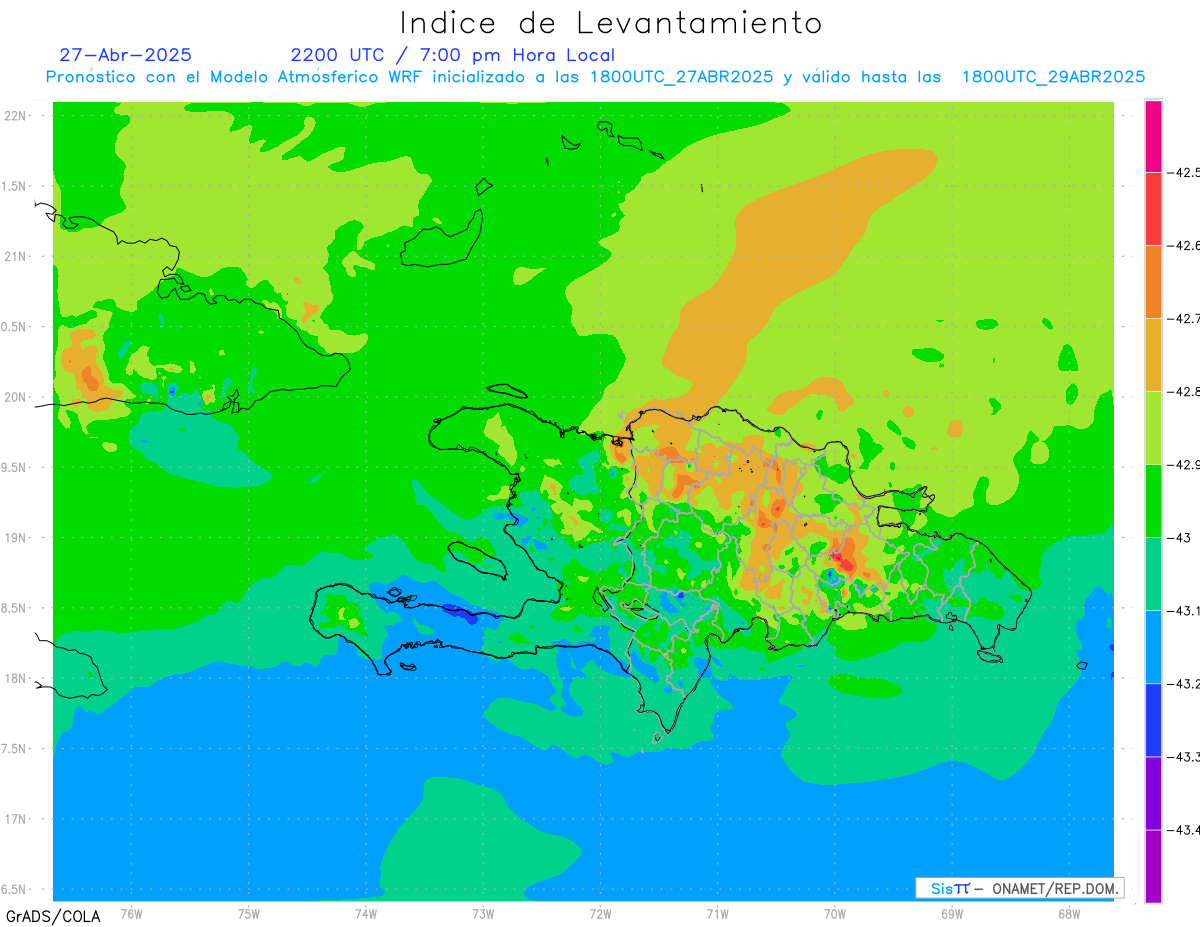Click the 20N latitude label

pos(17,397)
